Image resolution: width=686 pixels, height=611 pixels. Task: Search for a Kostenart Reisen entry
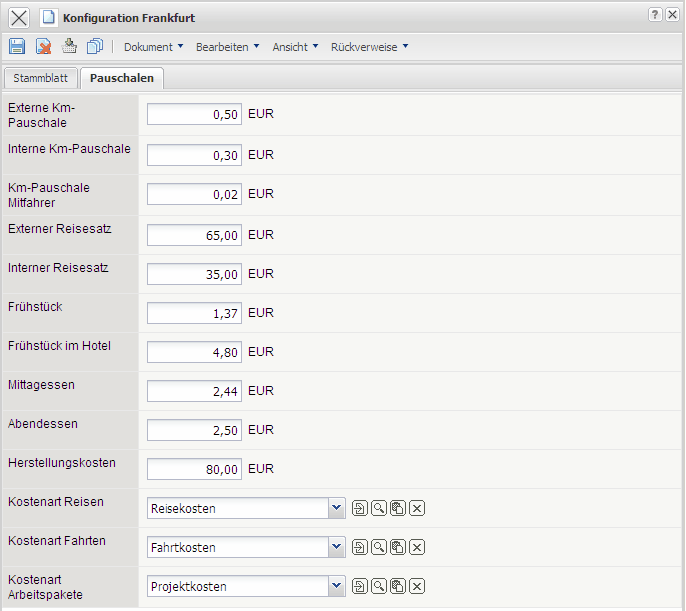click(x=379, y=508)
